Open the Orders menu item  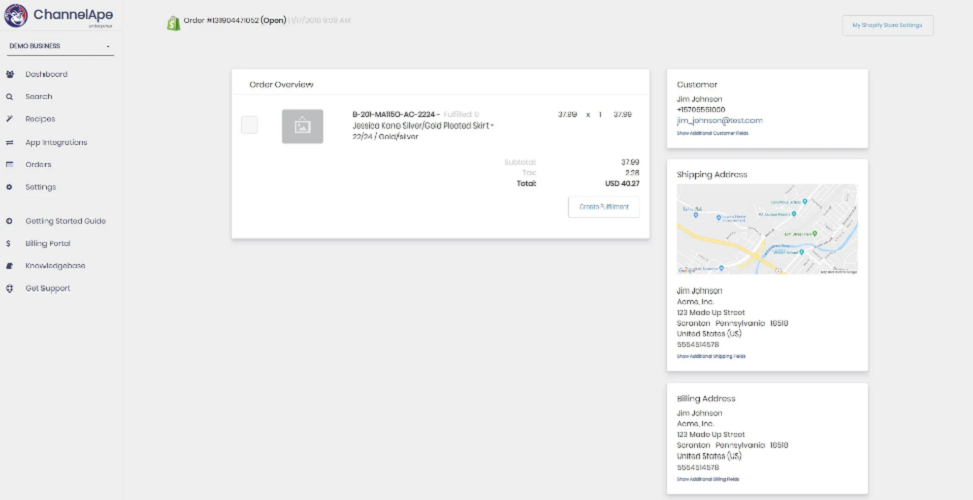point(38,164)
